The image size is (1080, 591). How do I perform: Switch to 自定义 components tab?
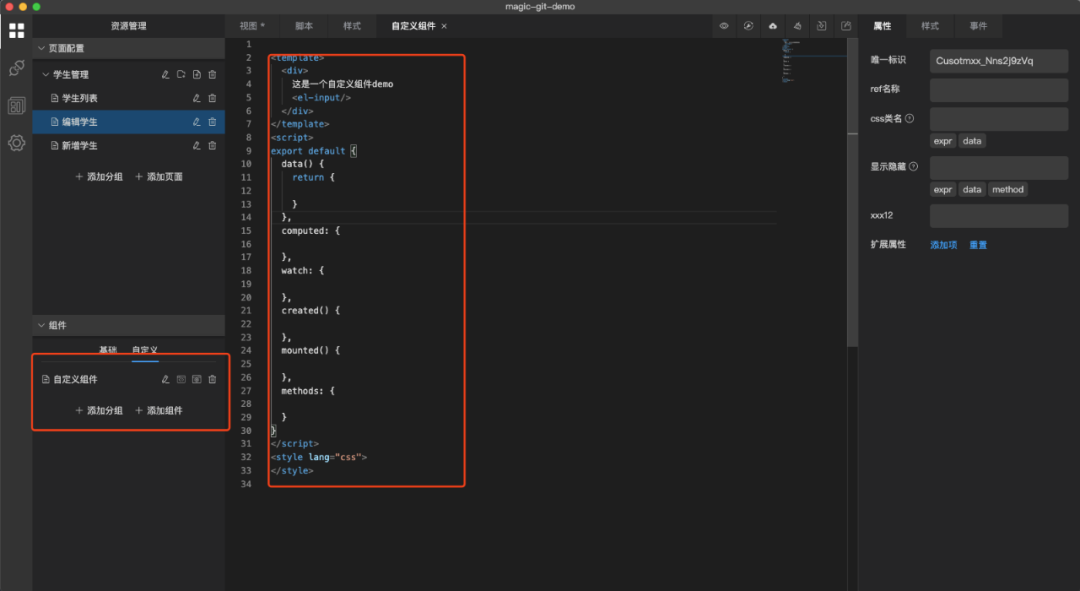pos(145,350)
